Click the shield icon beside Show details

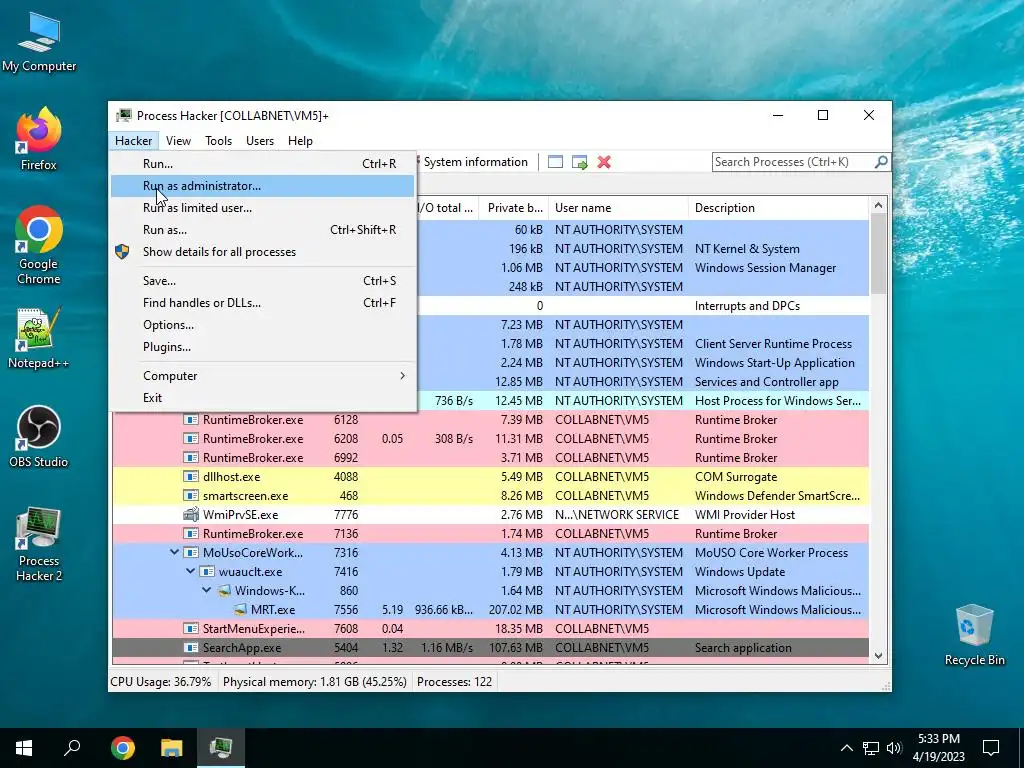122,251
